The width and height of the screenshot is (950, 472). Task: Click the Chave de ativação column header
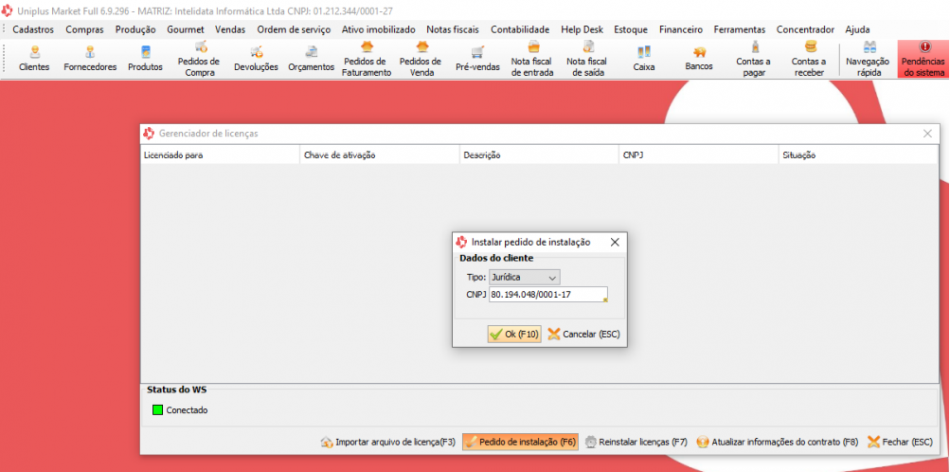click(380, 155)
